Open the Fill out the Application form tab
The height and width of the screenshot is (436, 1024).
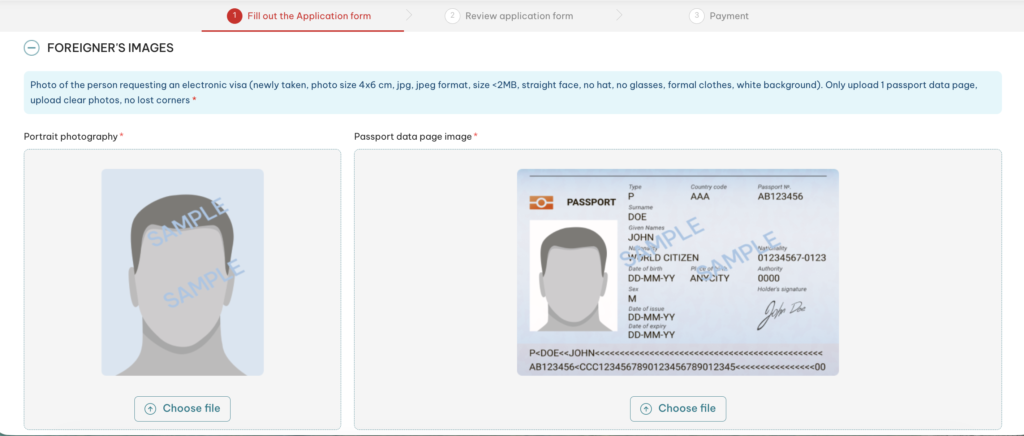pyautogui.click(x=302, y=16)
